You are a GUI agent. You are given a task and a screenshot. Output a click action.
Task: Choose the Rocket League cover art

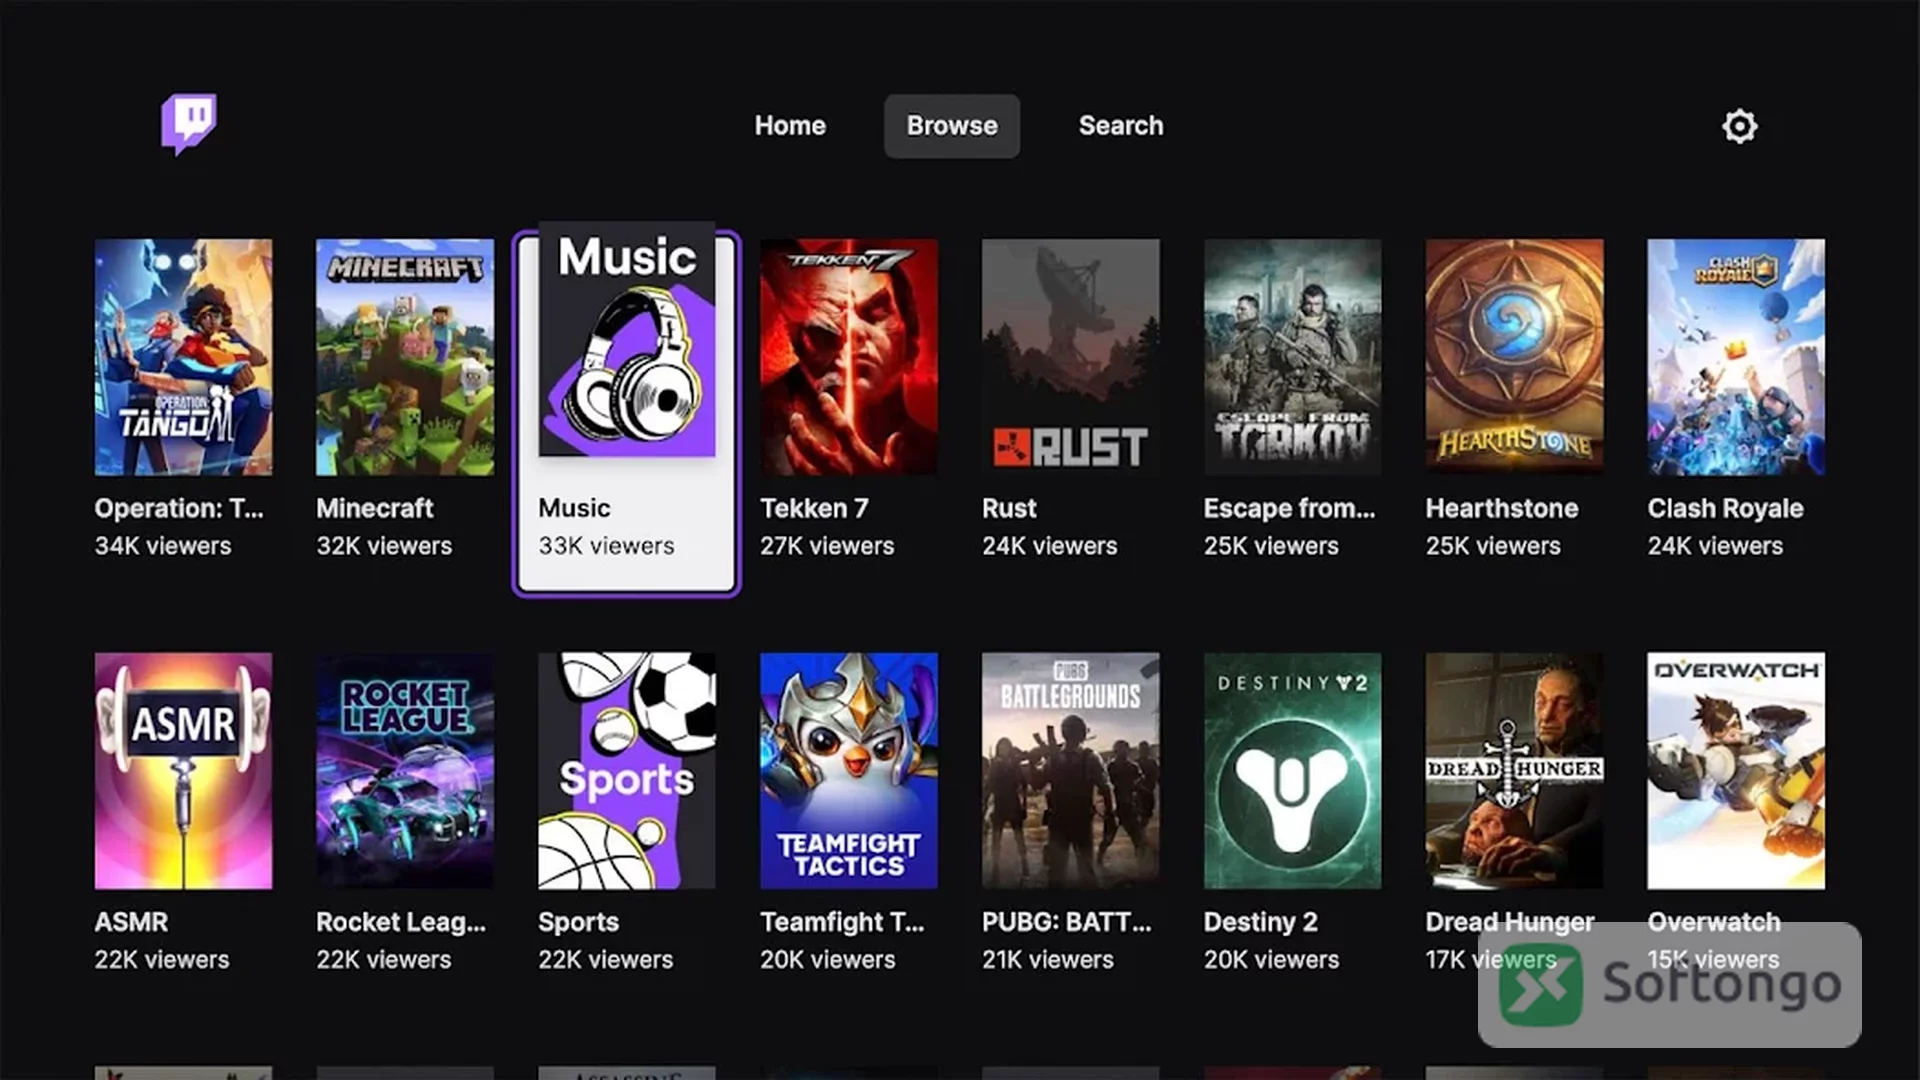(405, 771)
